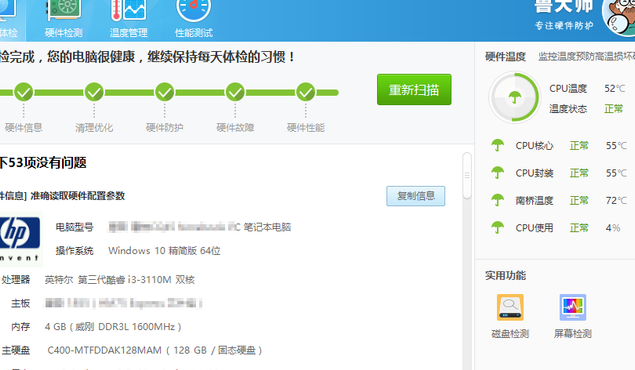Click the umbrella icon beside CPU使用
The image size is (635, 370).
[x=497, y=228]
